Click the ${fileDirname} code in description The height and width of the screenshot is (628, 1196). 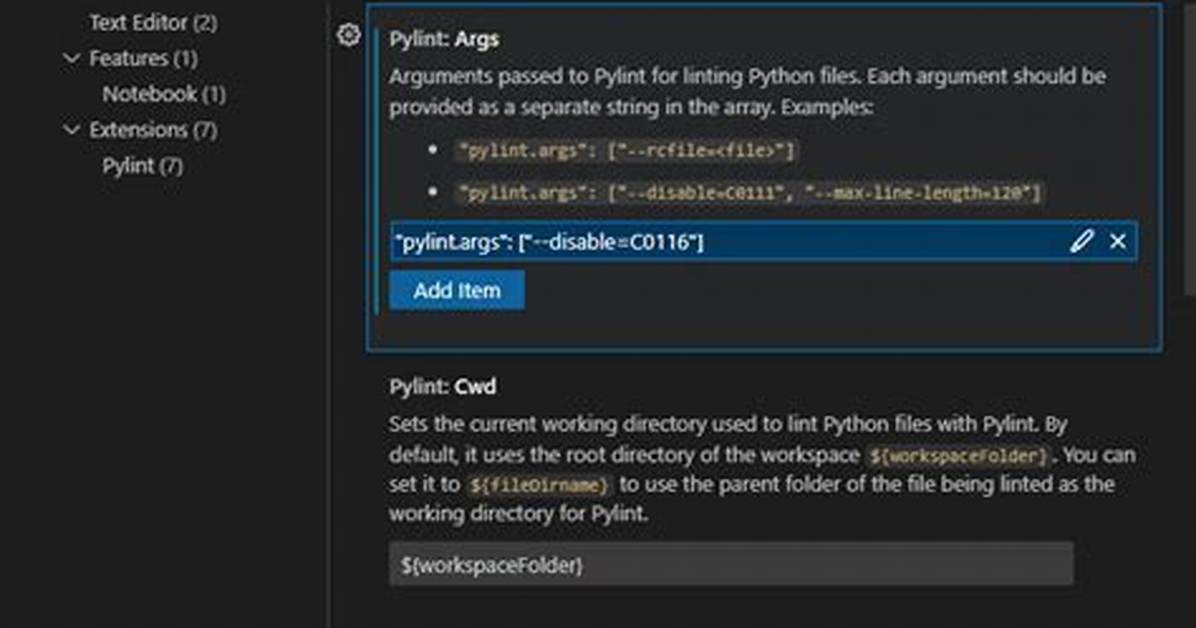coord(539,485)
